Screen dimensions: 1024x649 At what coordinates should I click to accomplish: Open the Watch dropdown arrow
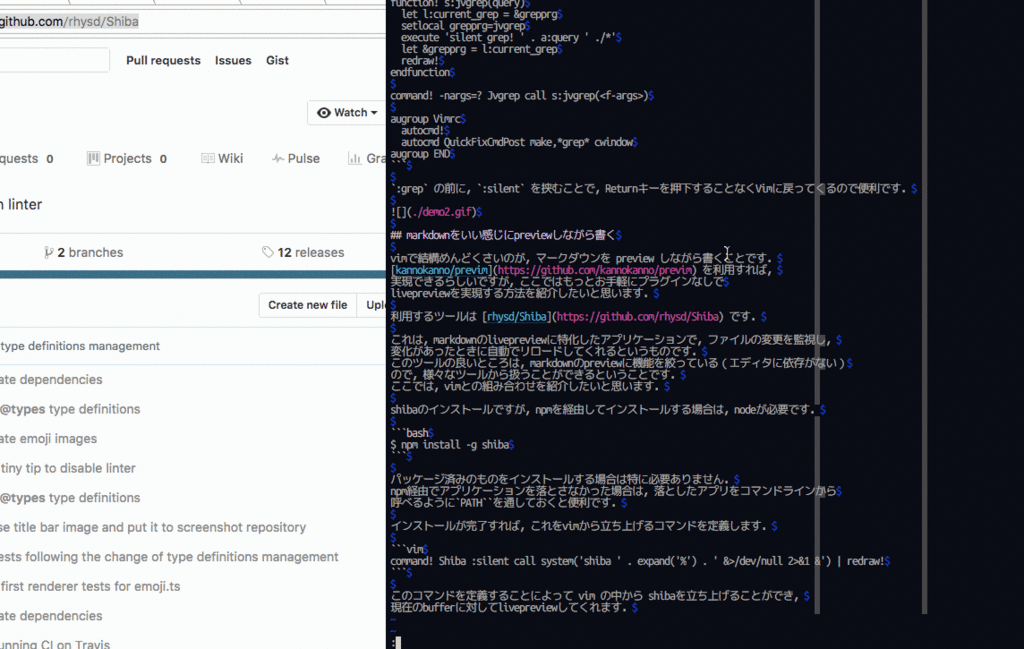point(374,113)
